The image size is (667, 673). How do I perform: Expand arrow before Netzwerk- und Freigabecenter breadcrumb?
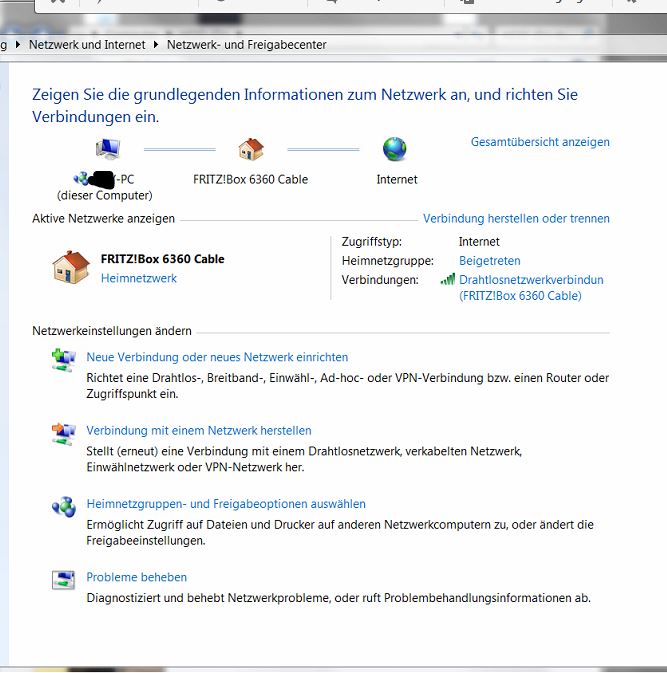click(156, 44)
